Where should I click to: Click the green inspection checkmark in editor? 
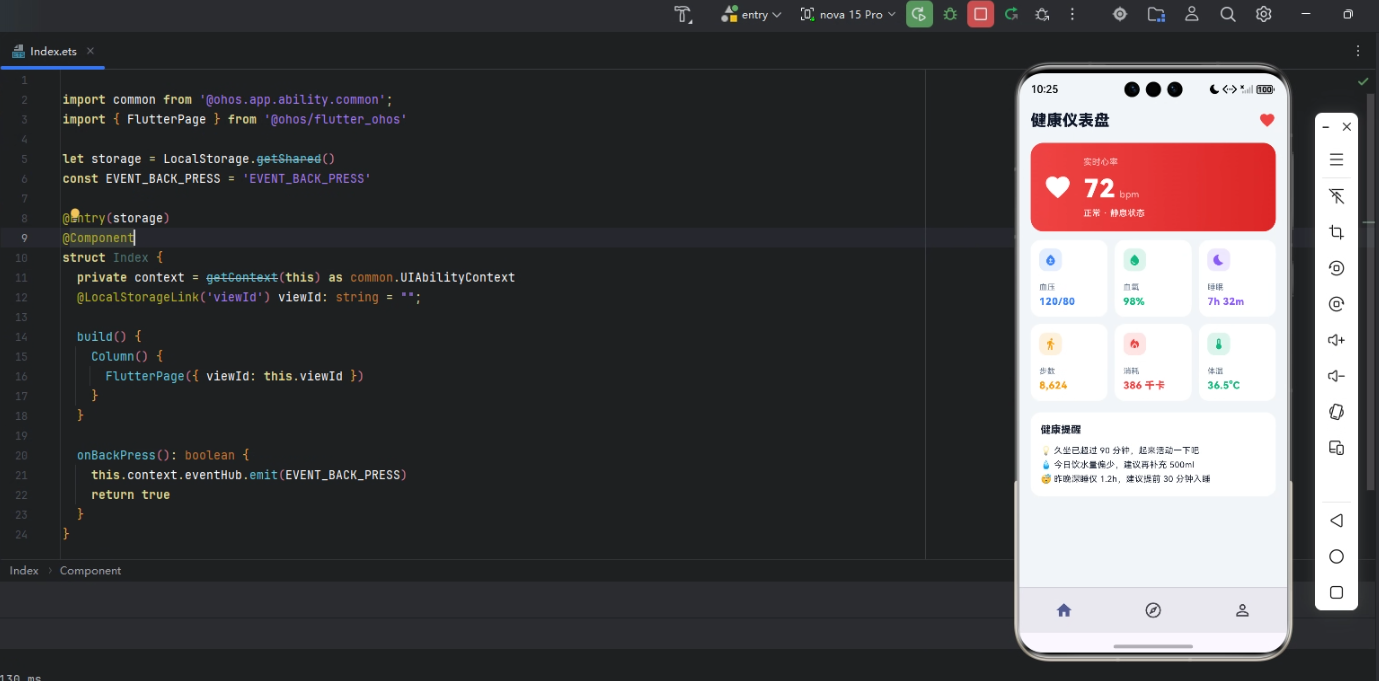[x=1363, y=81]
